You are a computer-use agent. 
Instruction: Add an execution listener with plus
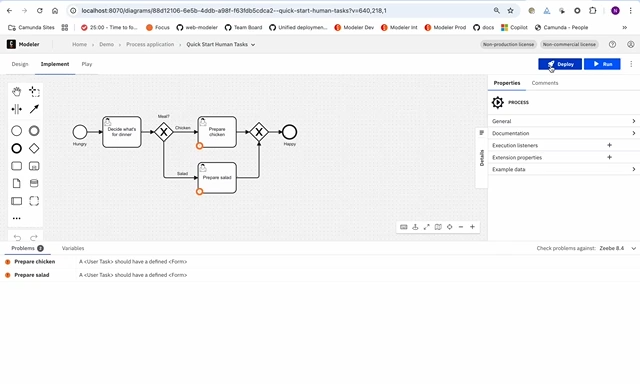(609, 145)
